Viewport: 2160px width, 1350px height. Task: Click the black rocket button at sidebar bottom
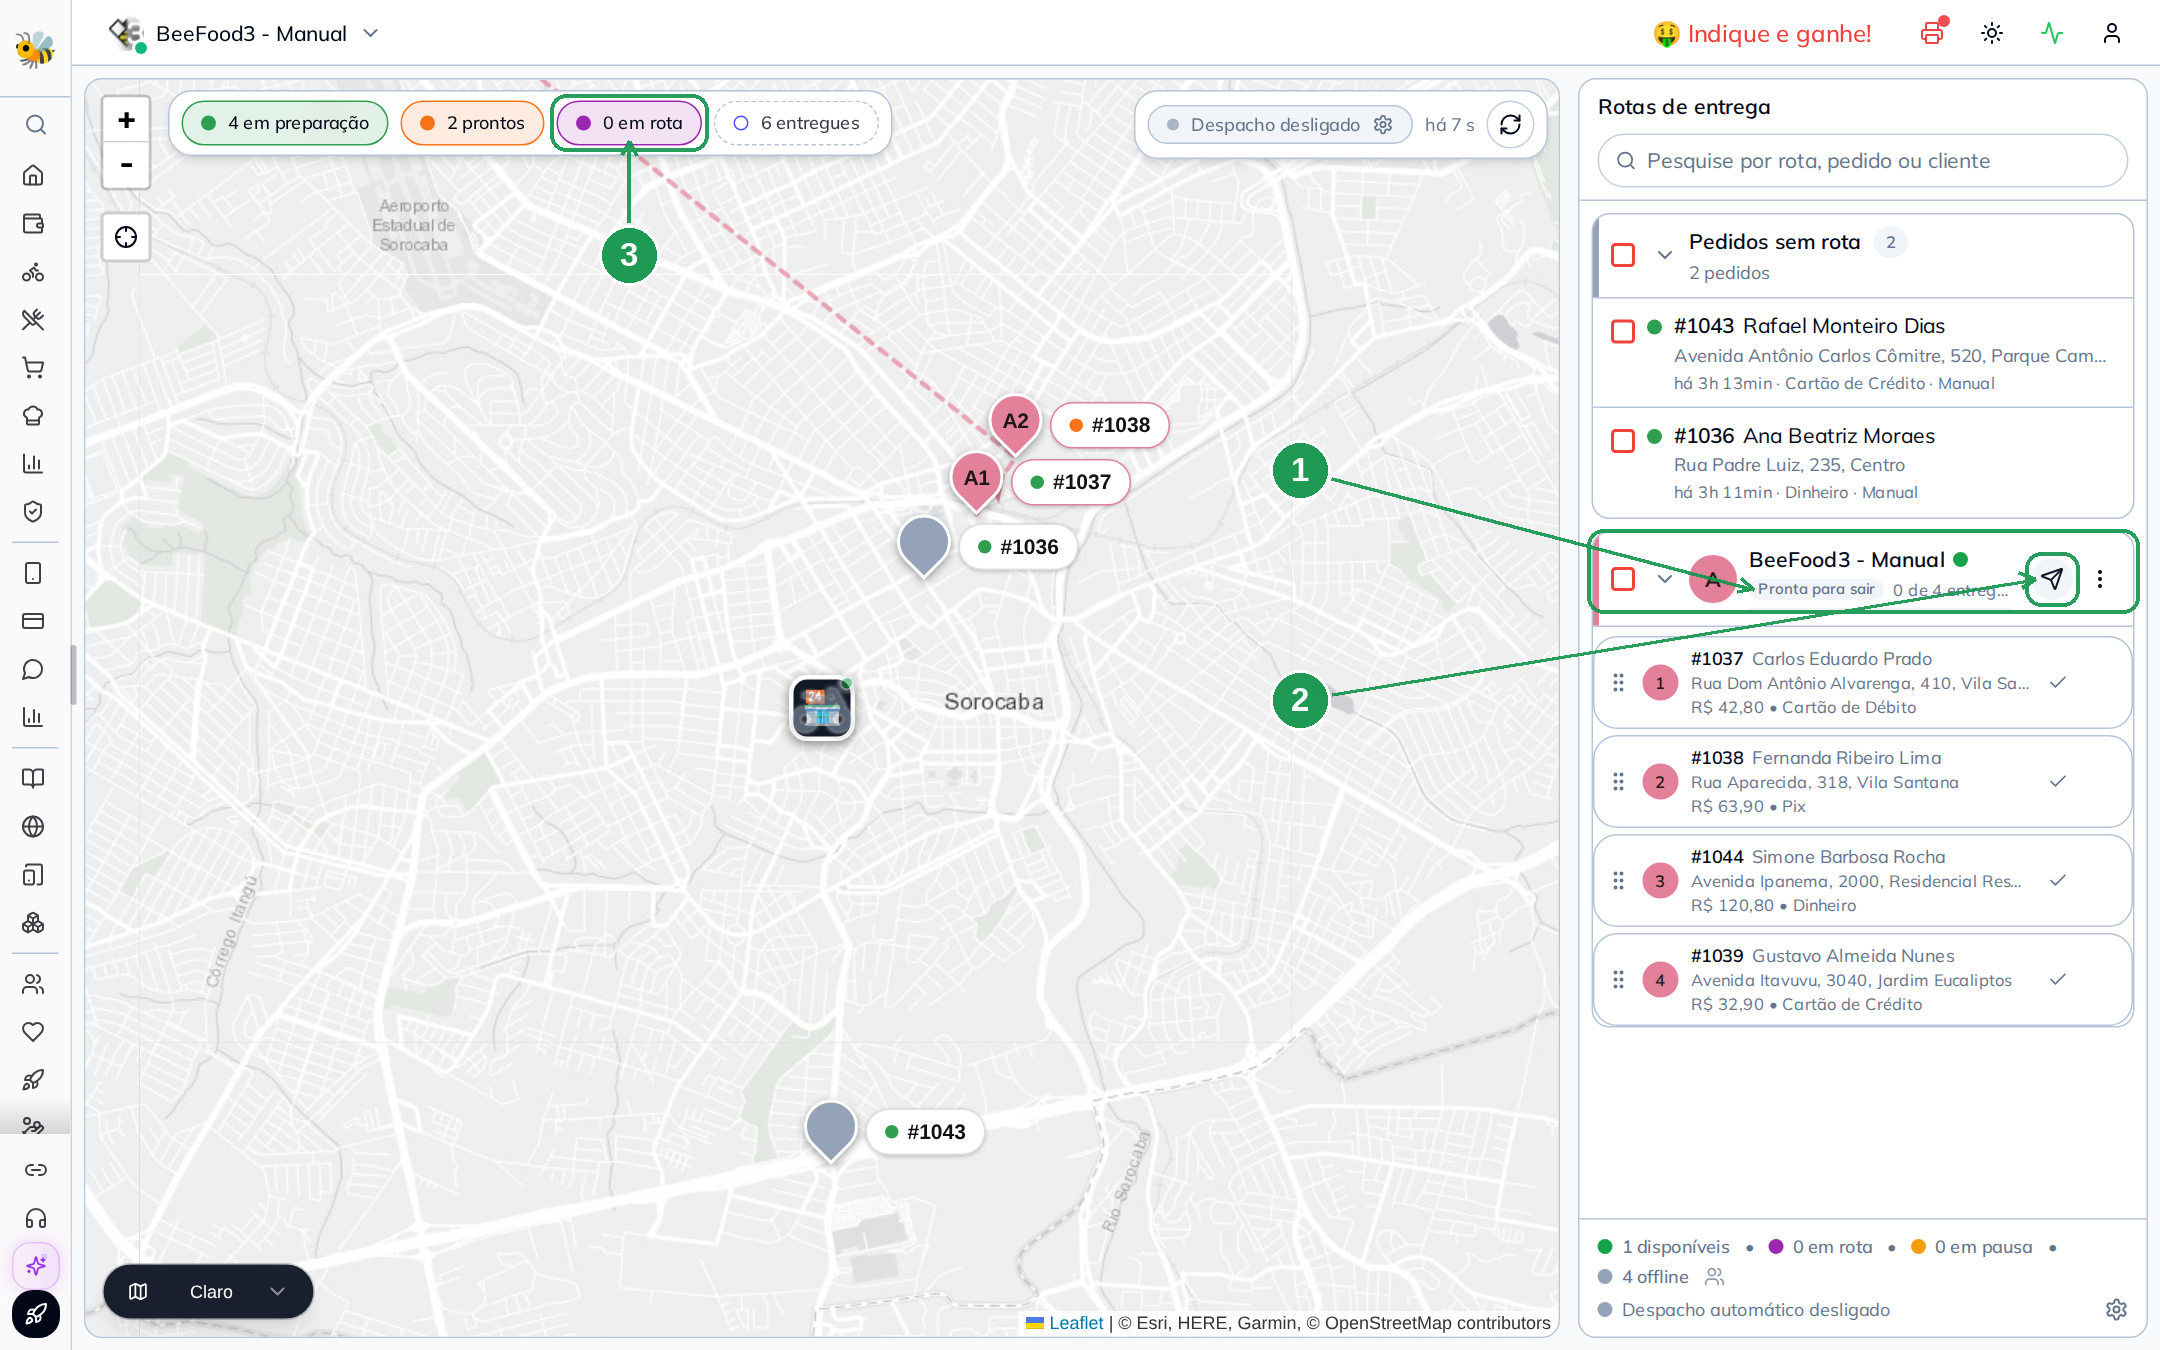coord(36,1314)
